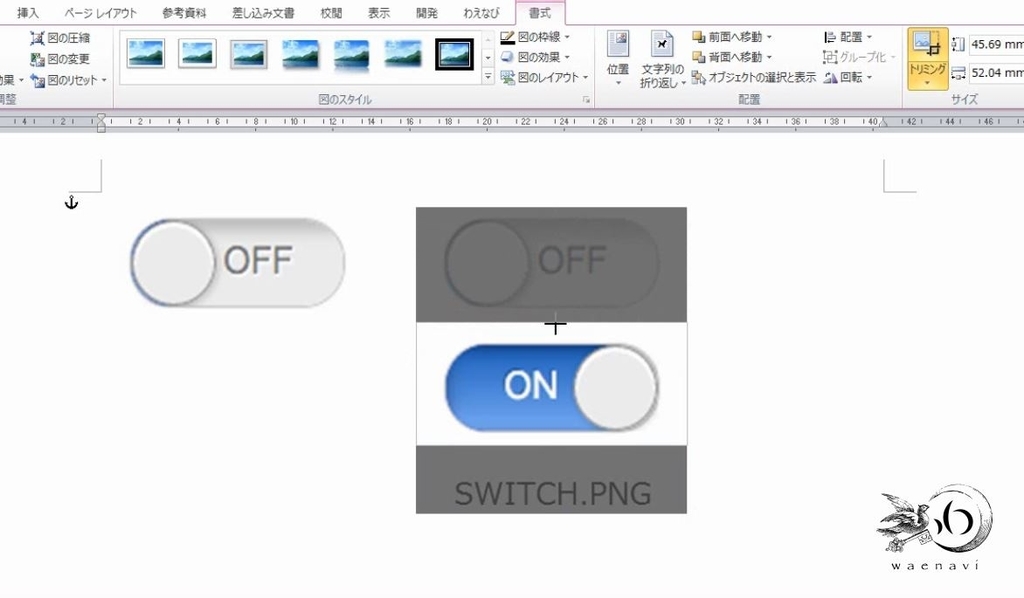Click the 図の効果 effects icon
Screen dimensions: 1024x598
pos(507,57)
